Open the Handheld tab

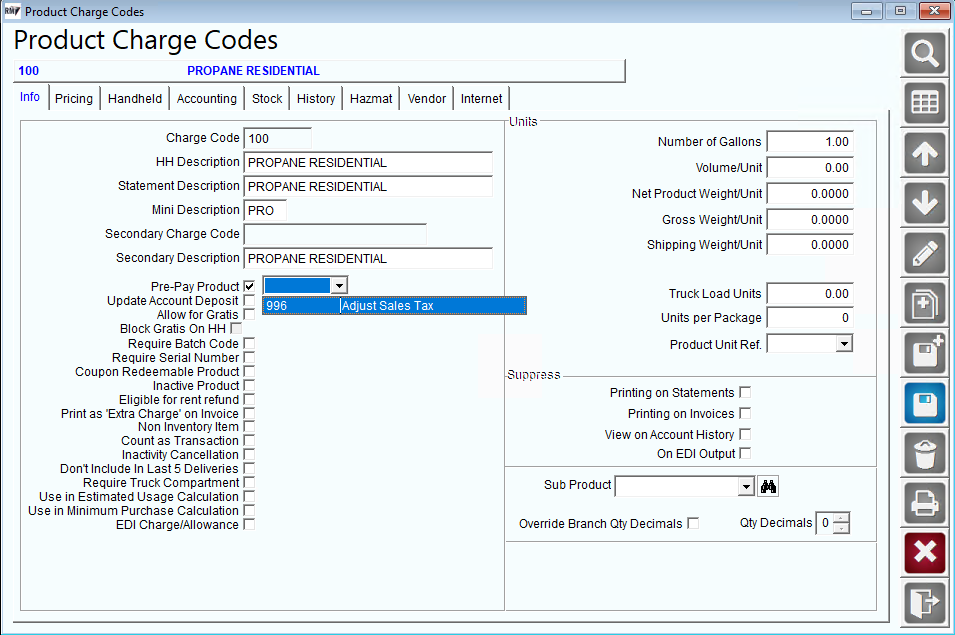(x=135, y=99)
